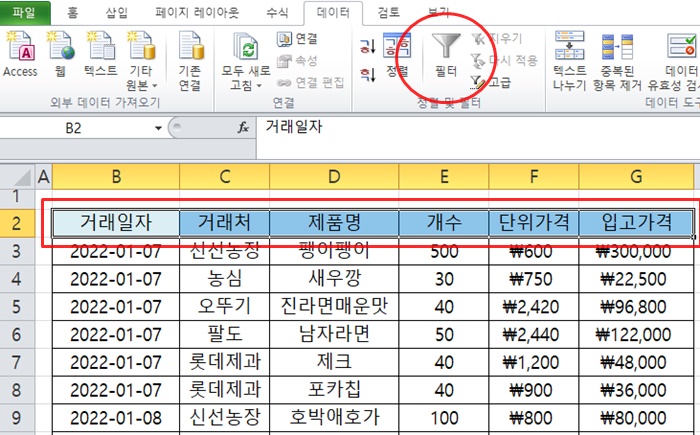Open existing connections (기존 연결)
Image resolution: width=700 pixels, height=435 pixels.
coord(190,61)
